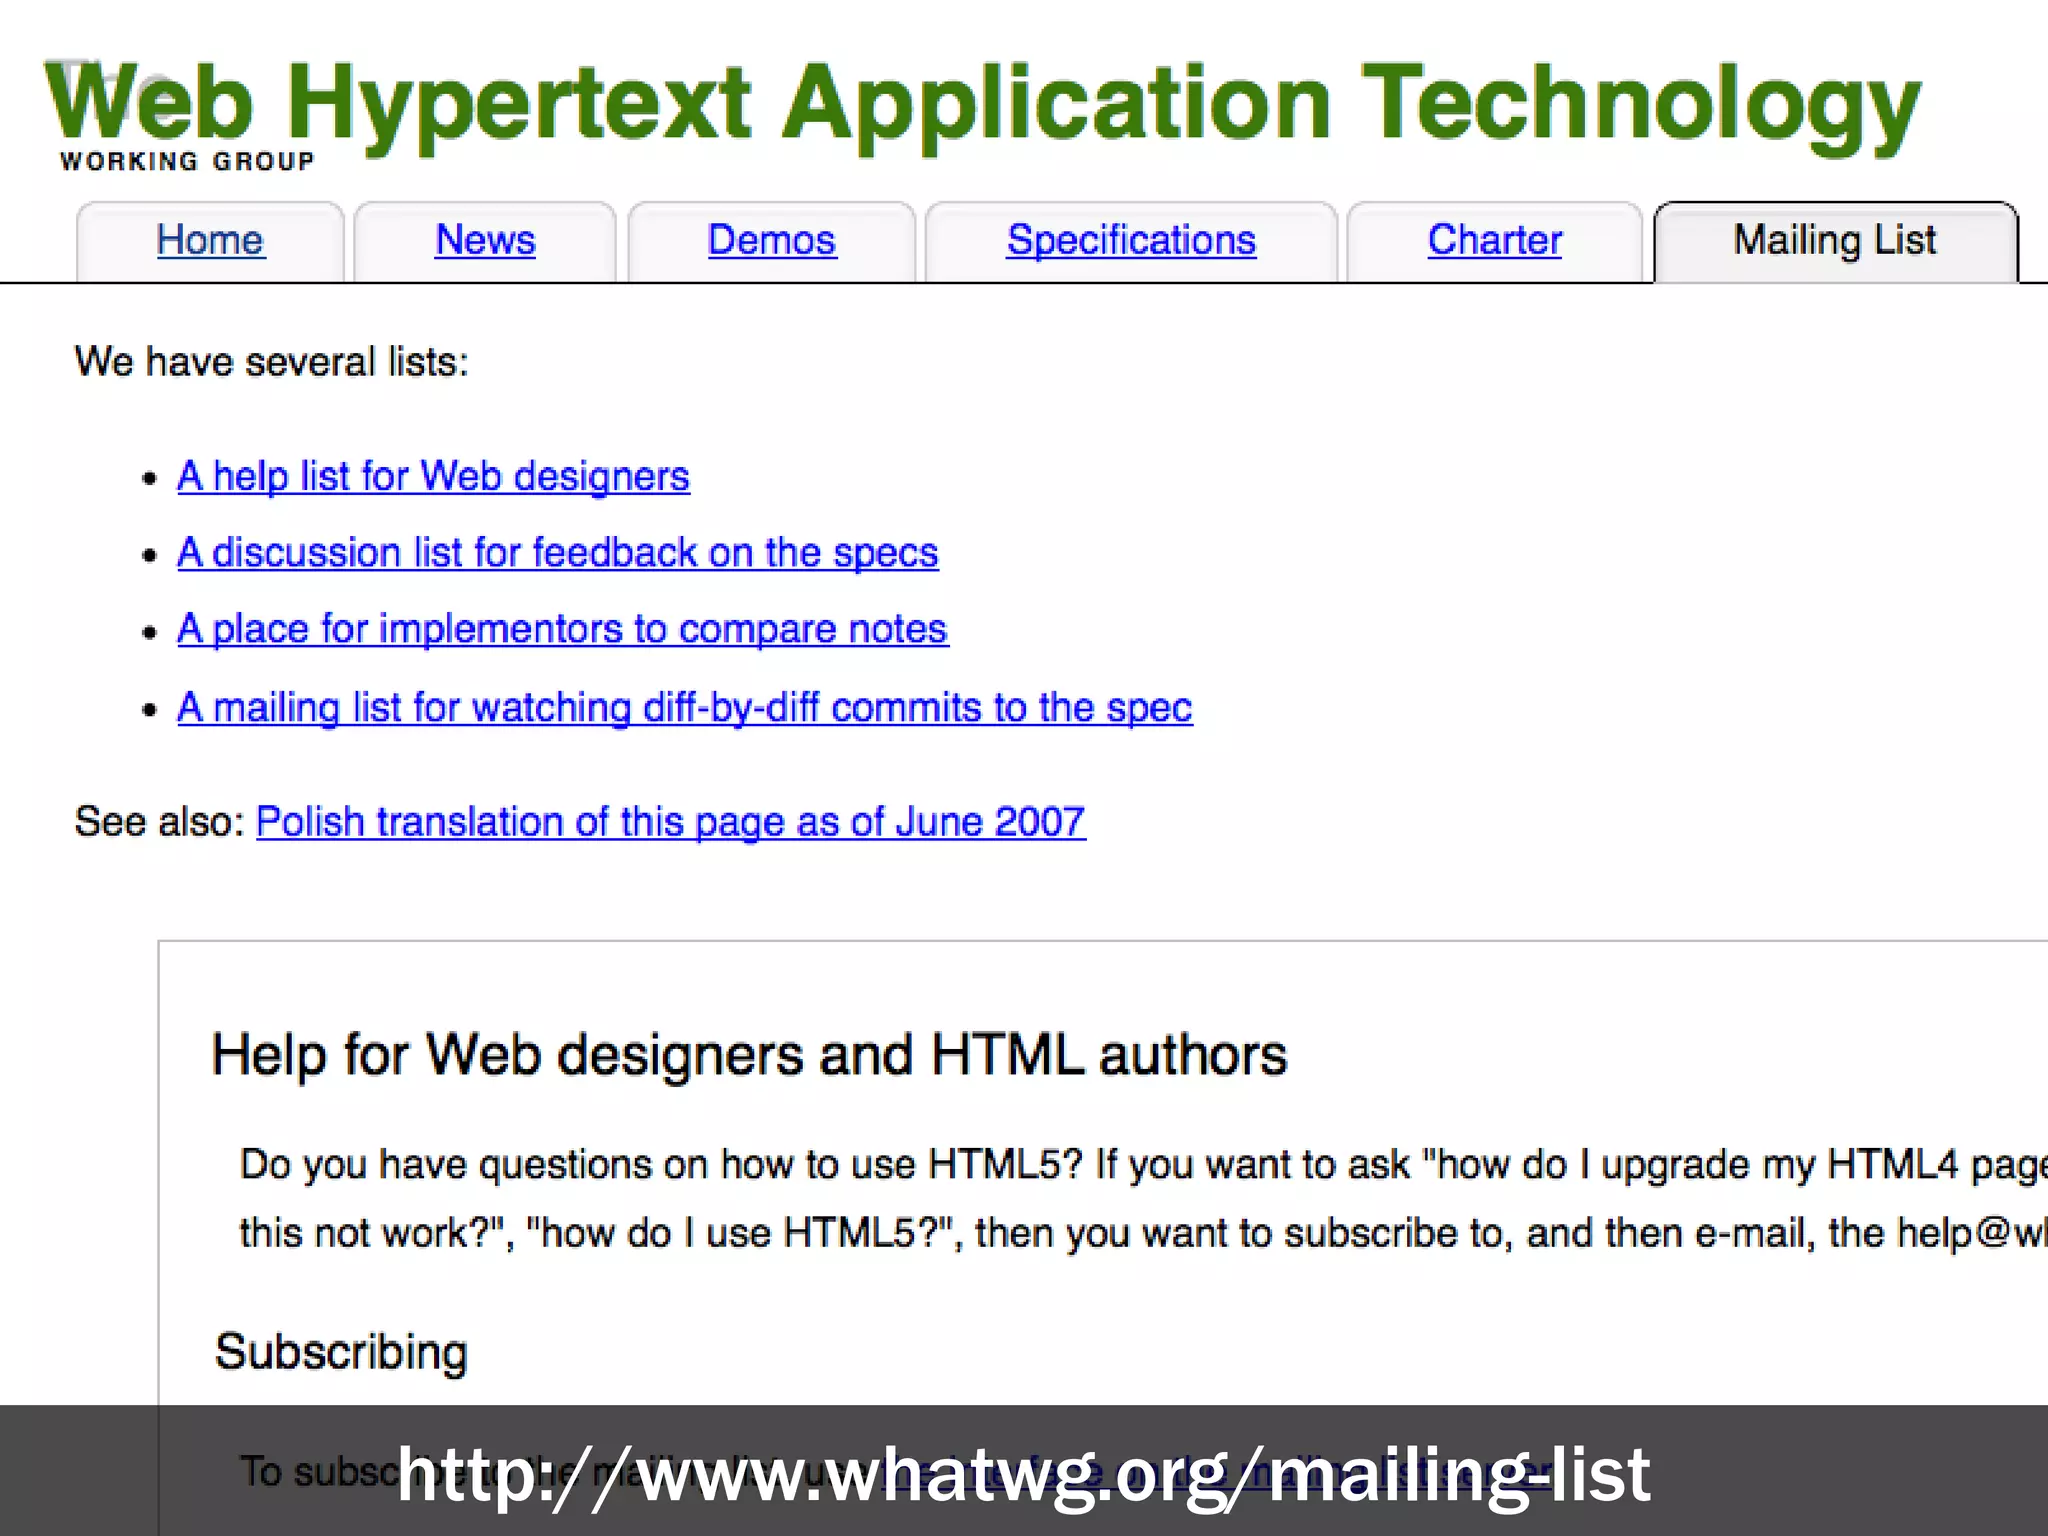Open the Charter tab
The image size is (2048, 1536).
click(x=1494, y=241)
